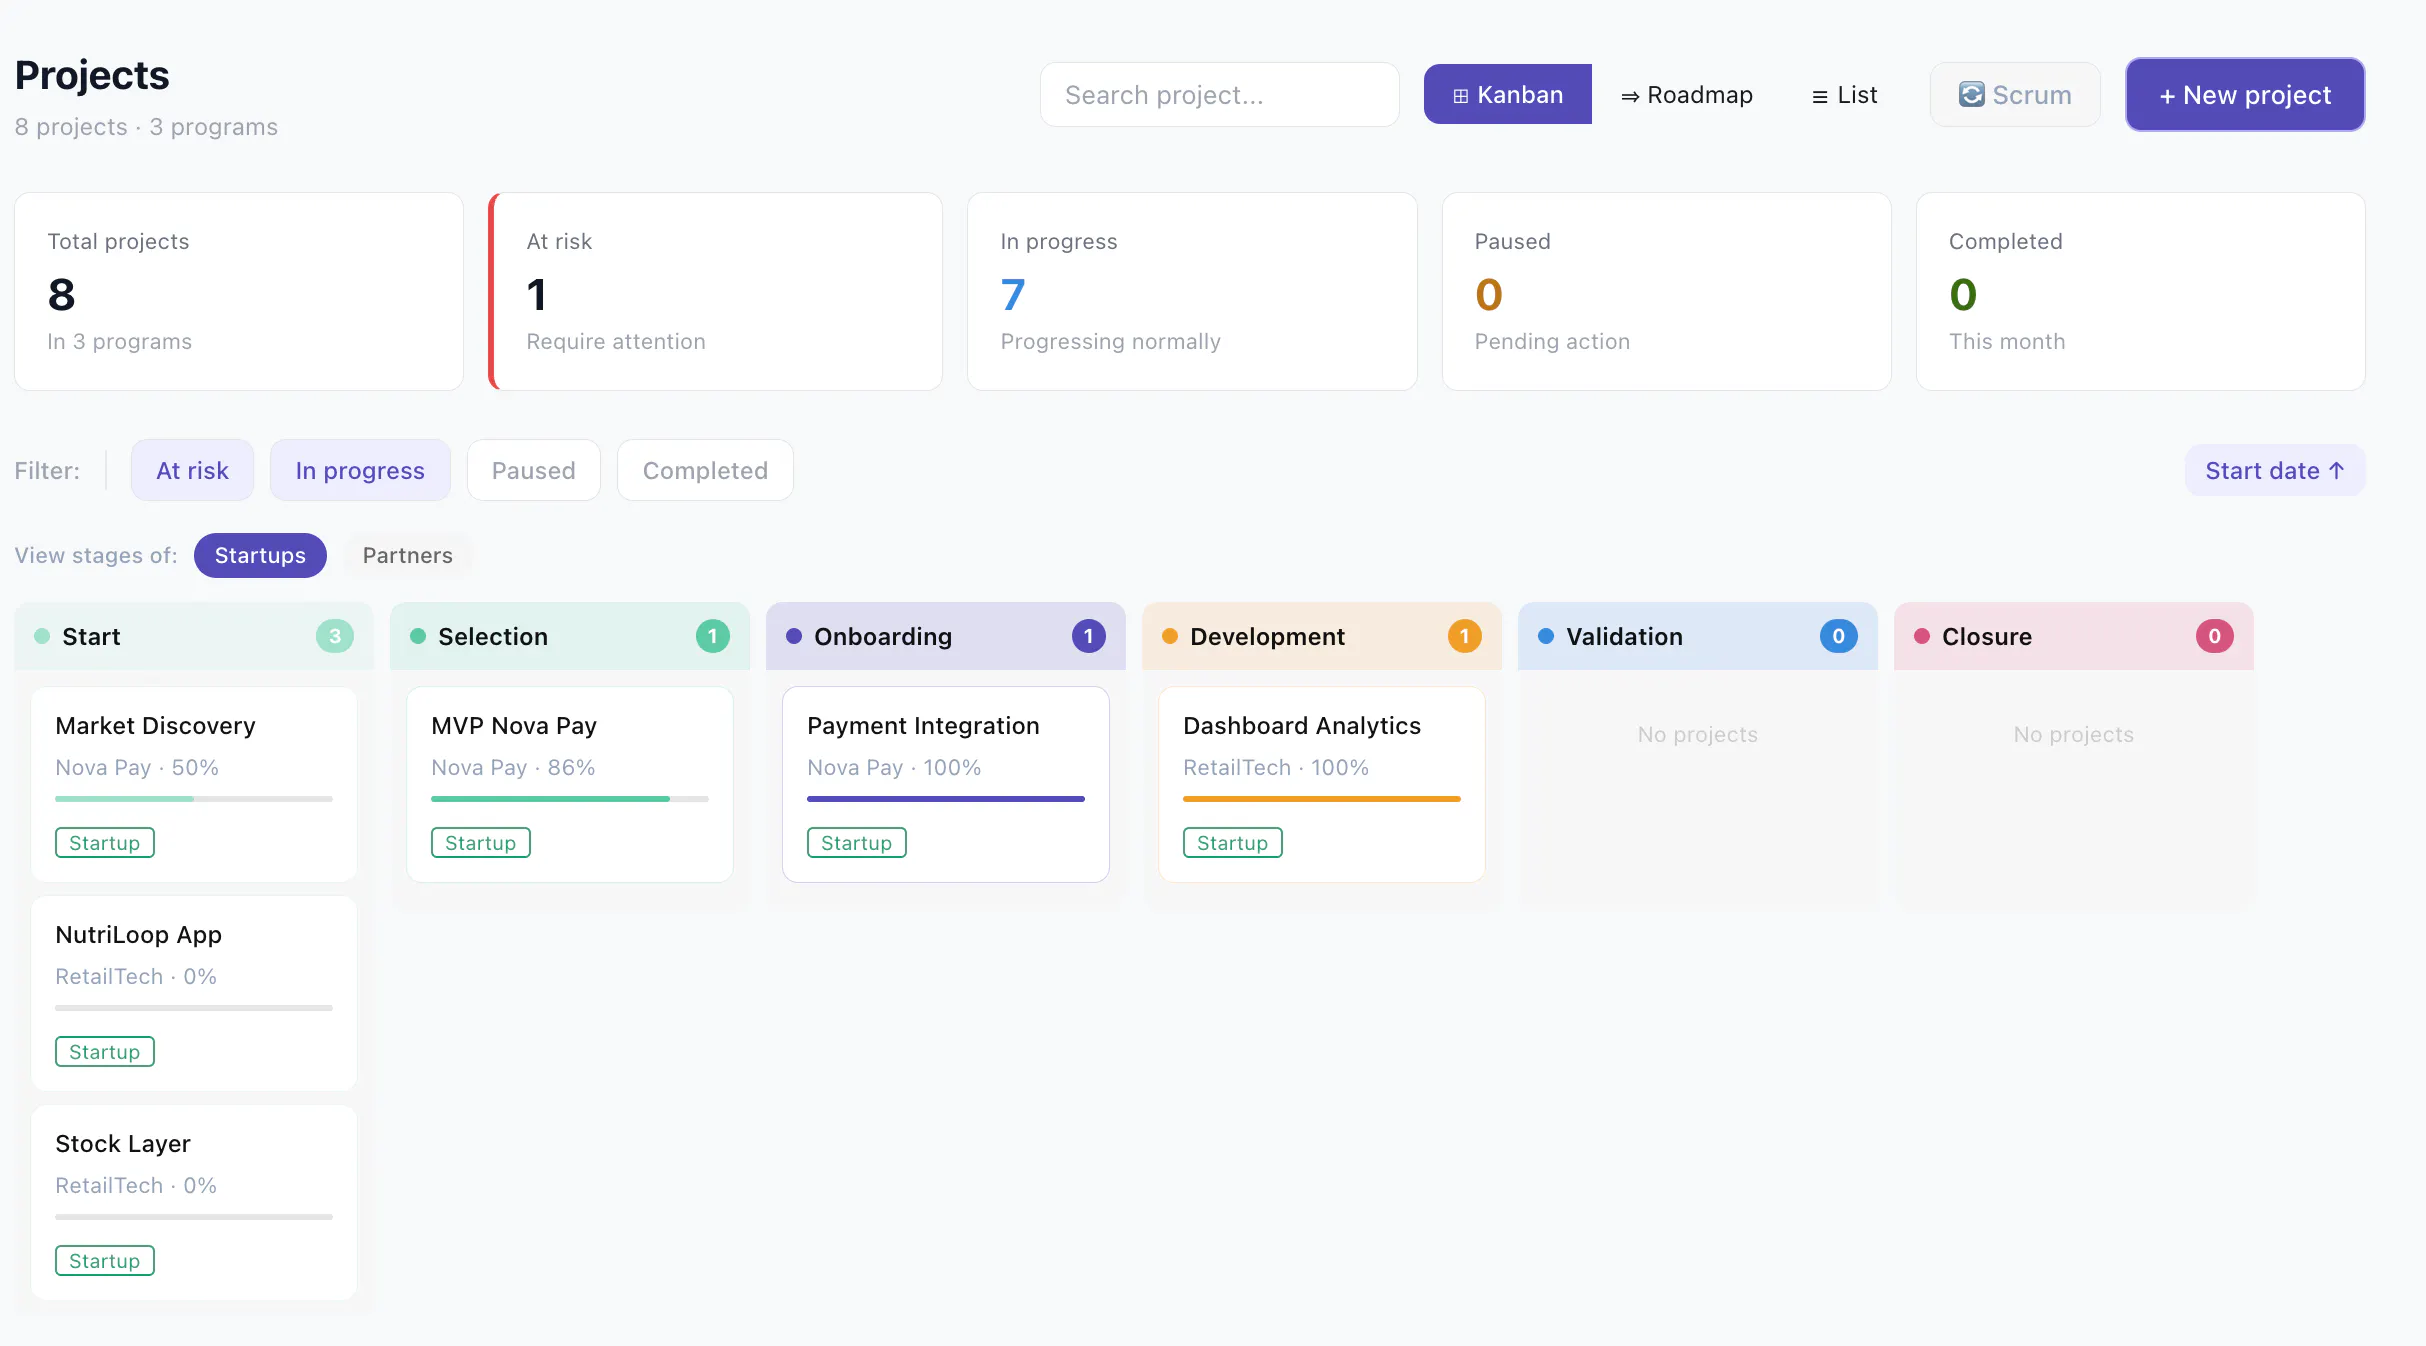This screenshot has width=2426, height=1346.
Task: Open the Dashboard Analytics project title
Action: pyautogui.click(x=1302, y=725)
